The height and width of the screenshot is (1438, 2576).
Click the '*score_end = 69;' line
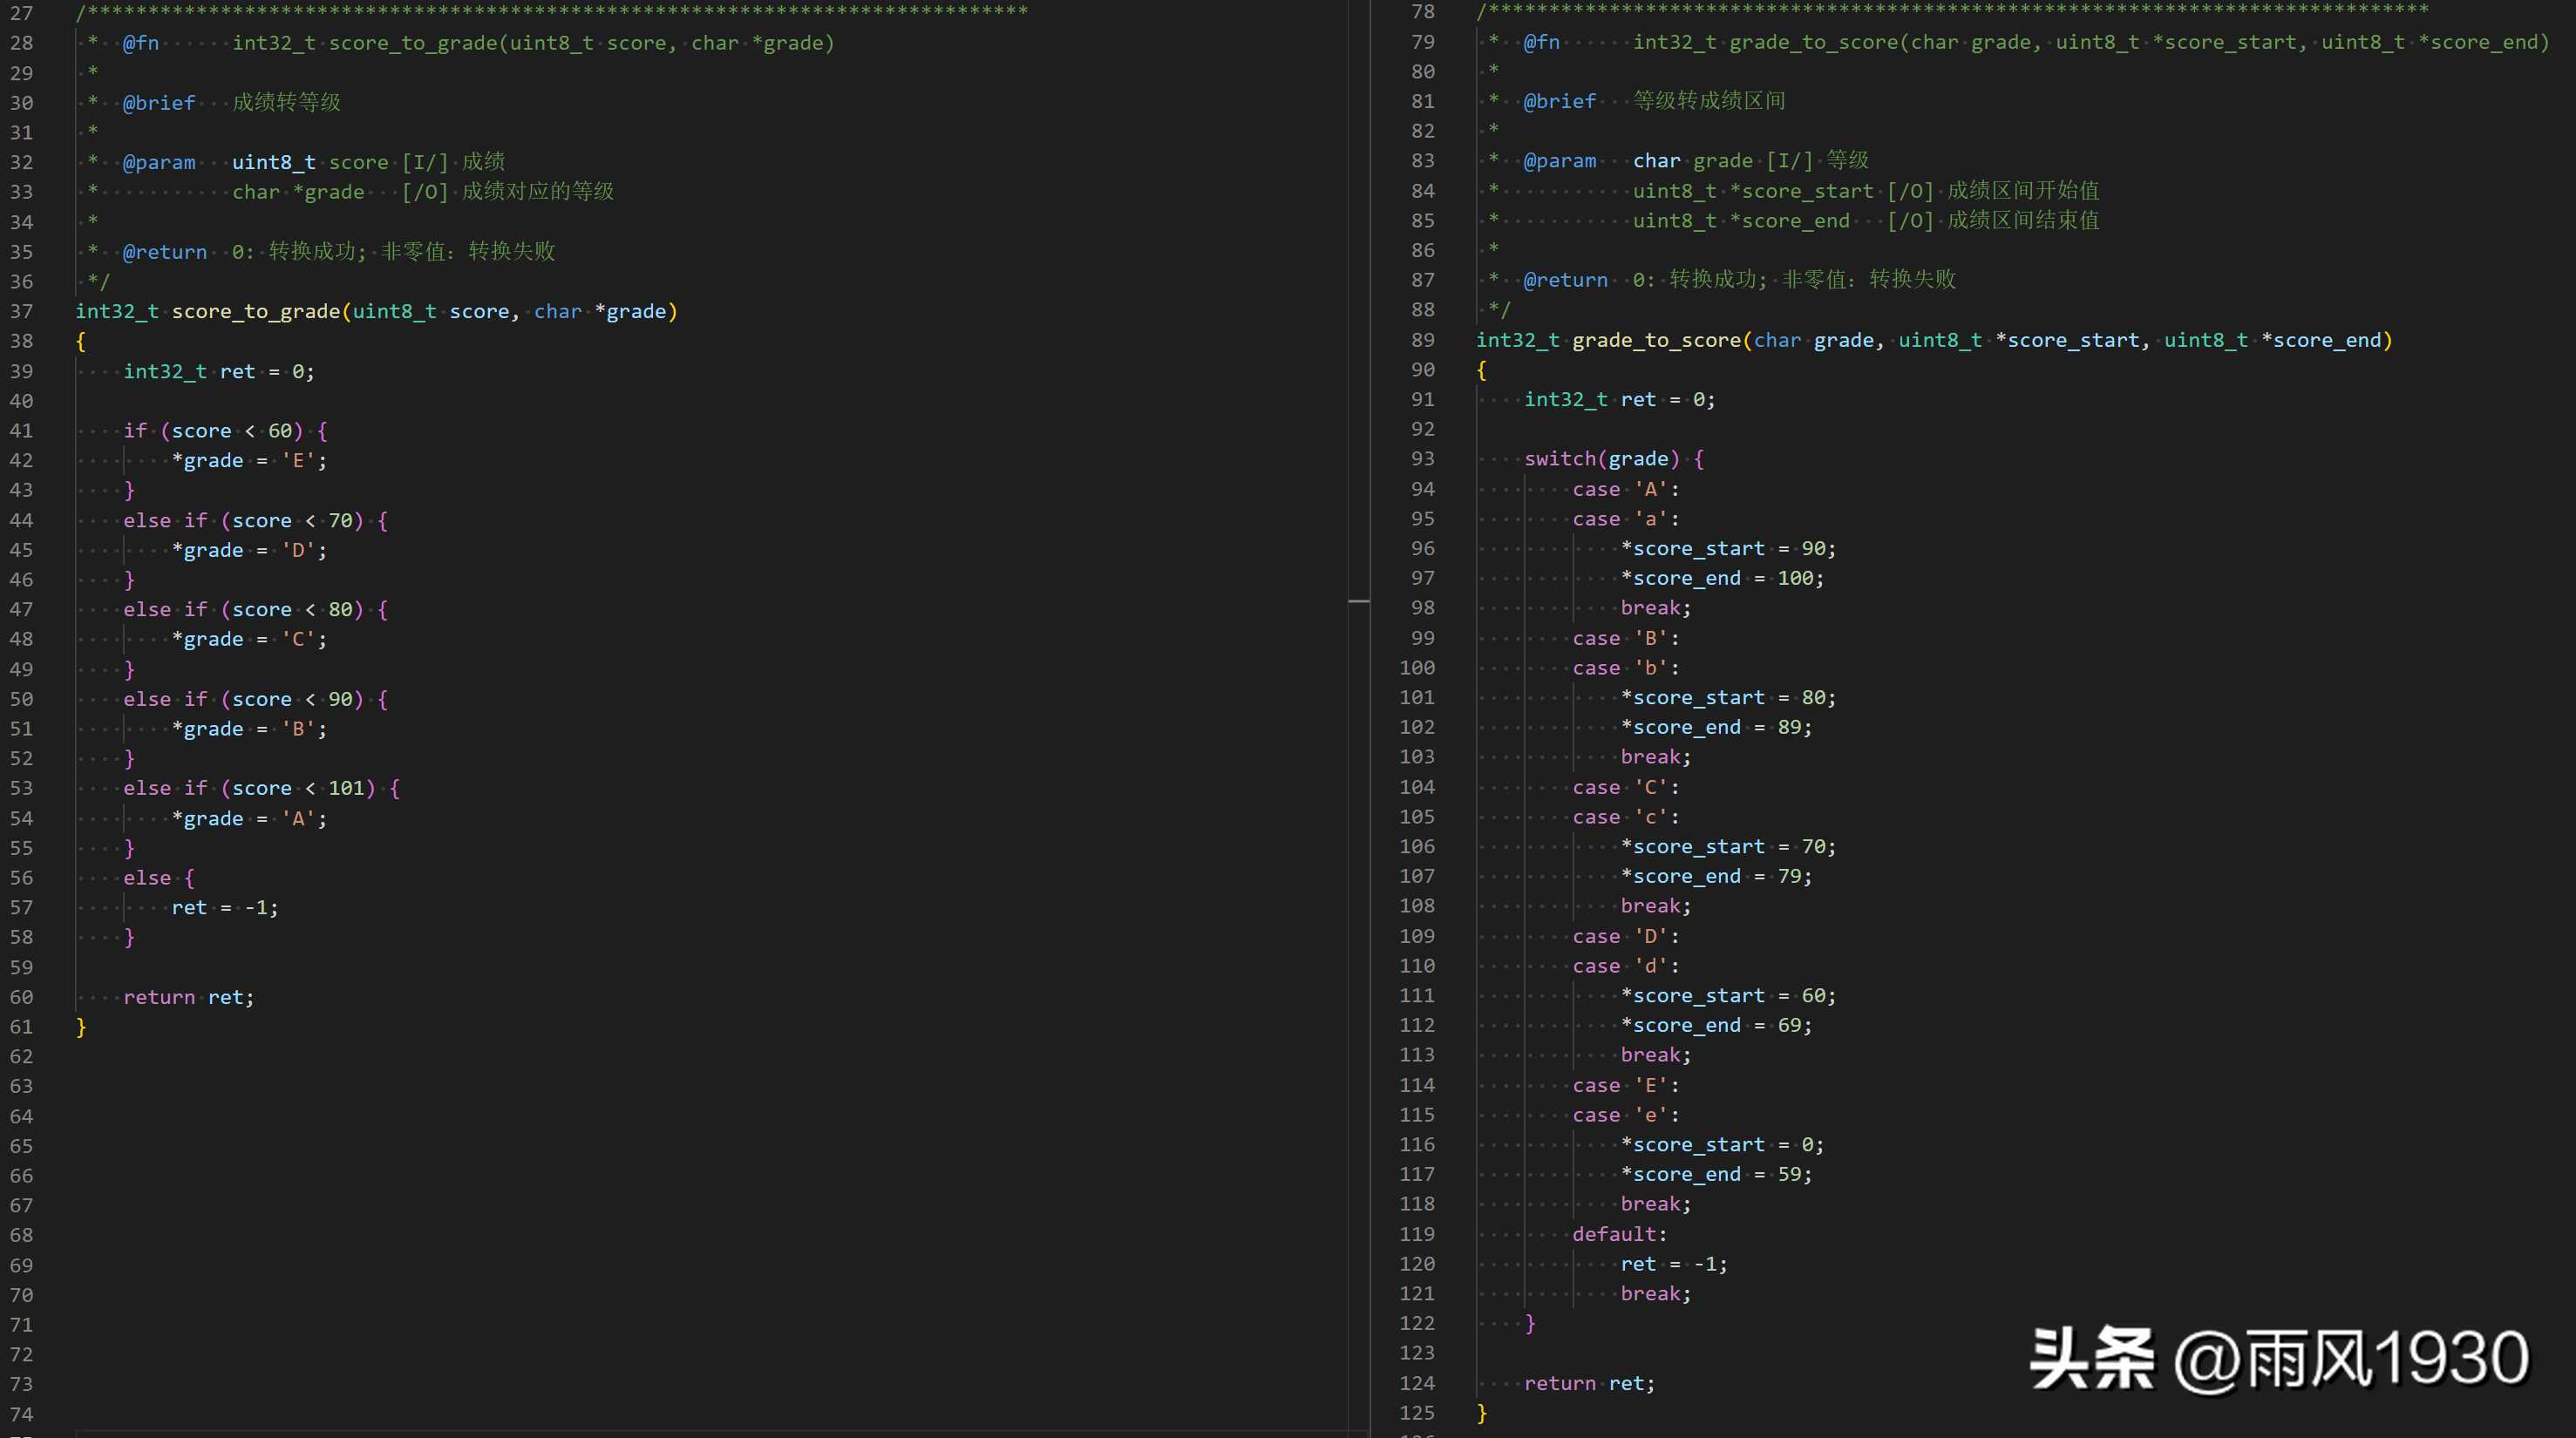click(1716, 1025)
